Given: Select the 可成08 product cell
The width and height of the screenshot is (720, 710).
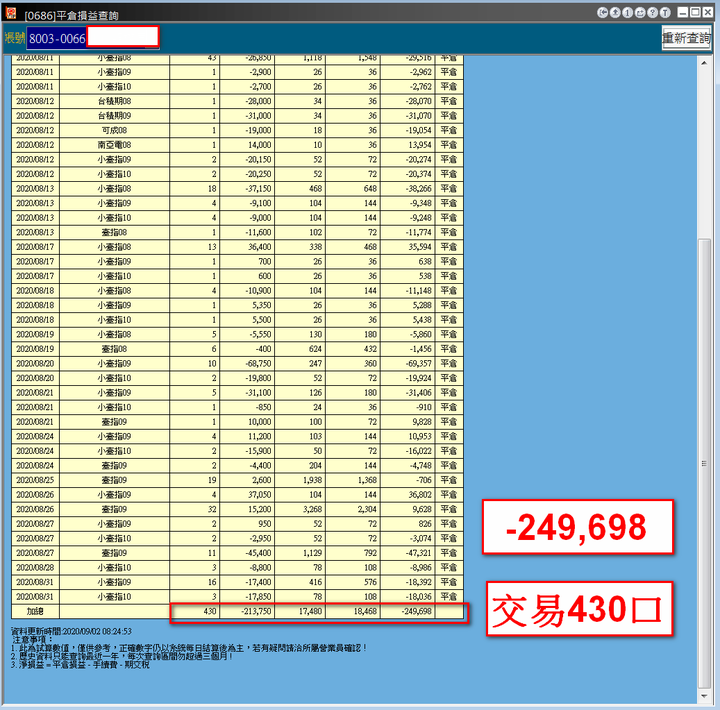Looking at the screenshot, I should click(x=114, y=130).
